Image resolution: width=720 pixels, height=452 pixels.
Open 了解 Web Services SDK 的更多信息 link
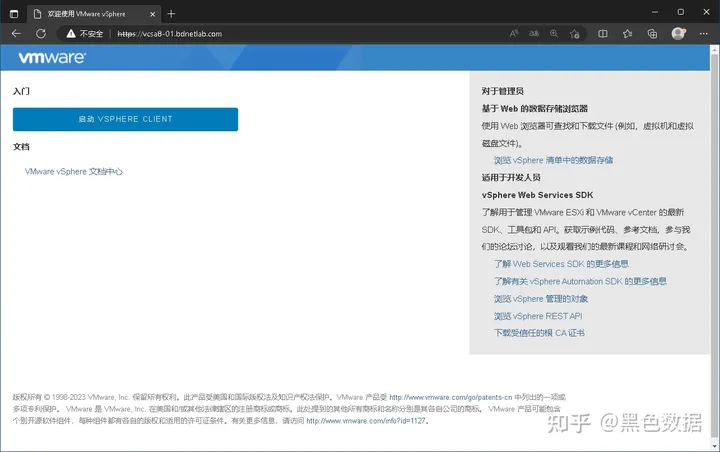click(x=561, y=264)
